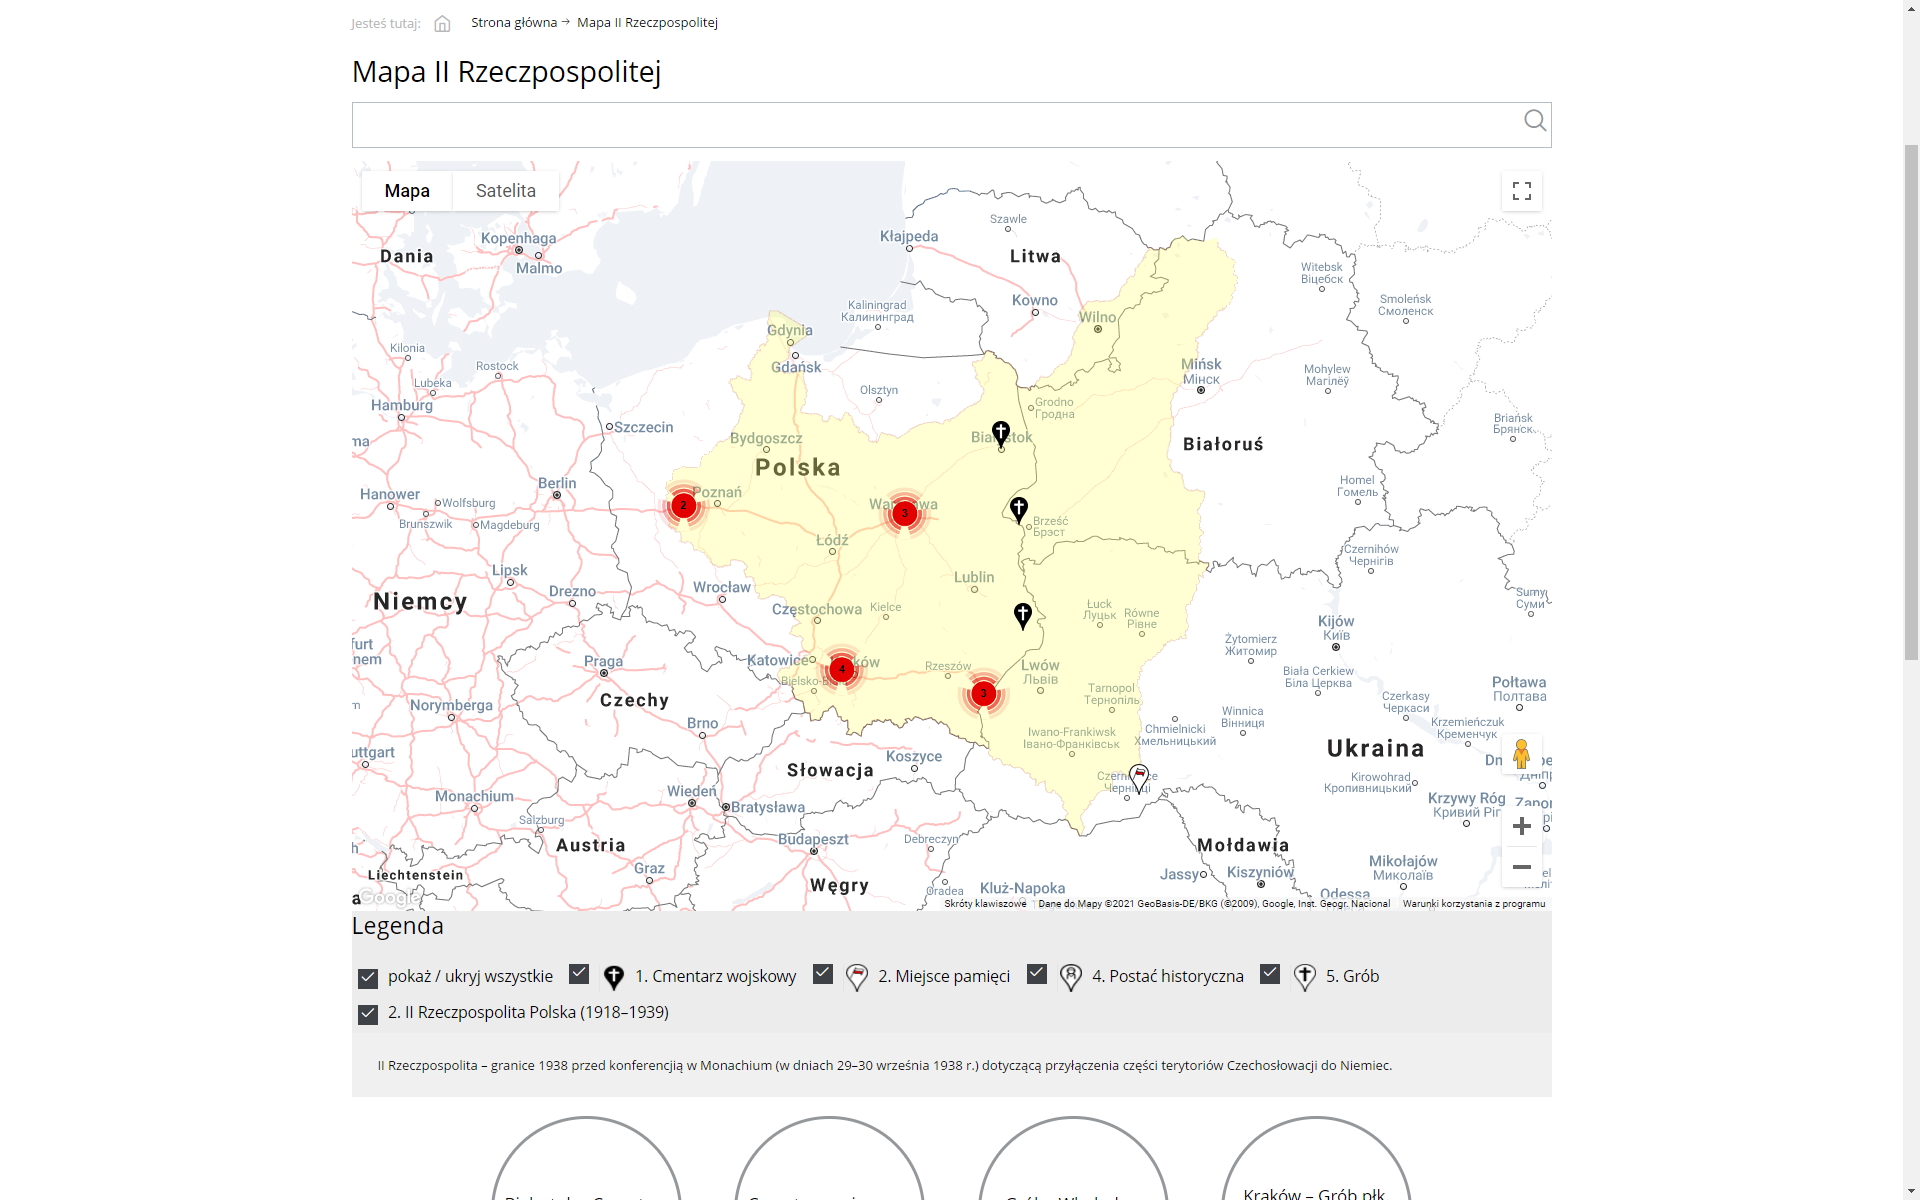This screenshot has width=1920, height=1200.
Task: Toggle pokaż / ukryj wszystkie checkbox
Action: (x=368, y=978)
